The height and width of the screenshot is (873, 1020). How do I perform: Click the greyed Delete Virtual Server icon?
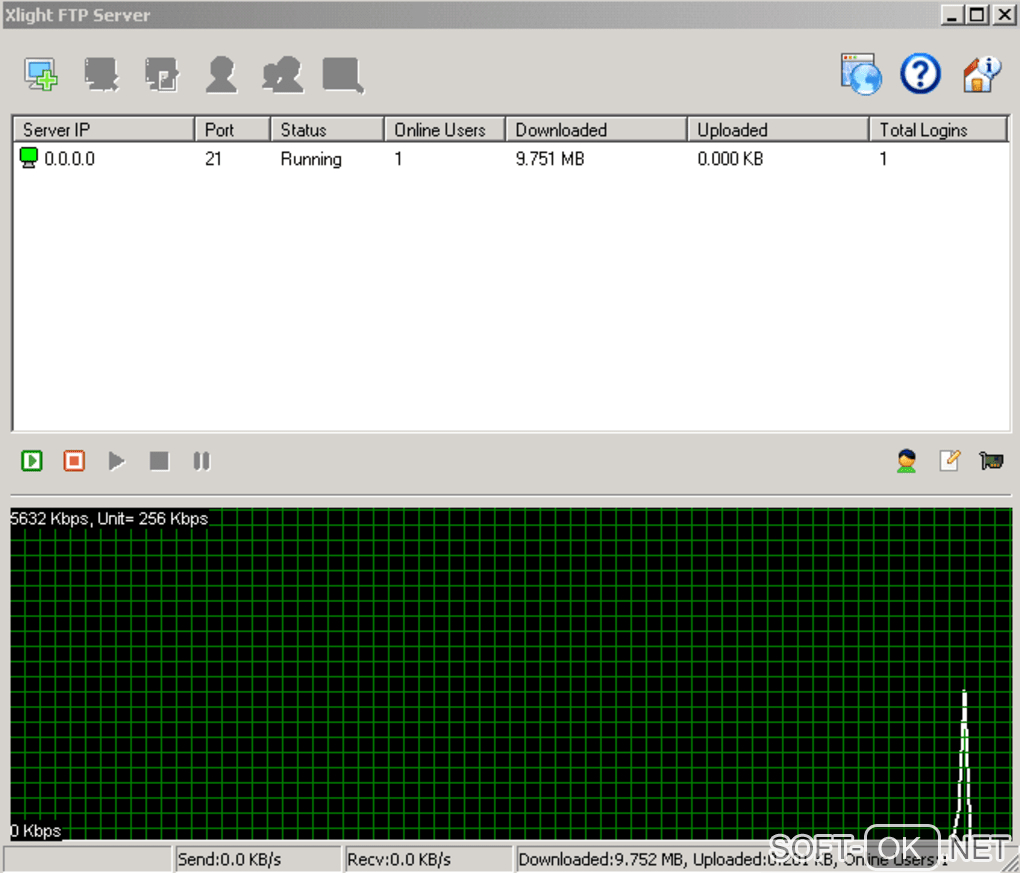(101, 75)
